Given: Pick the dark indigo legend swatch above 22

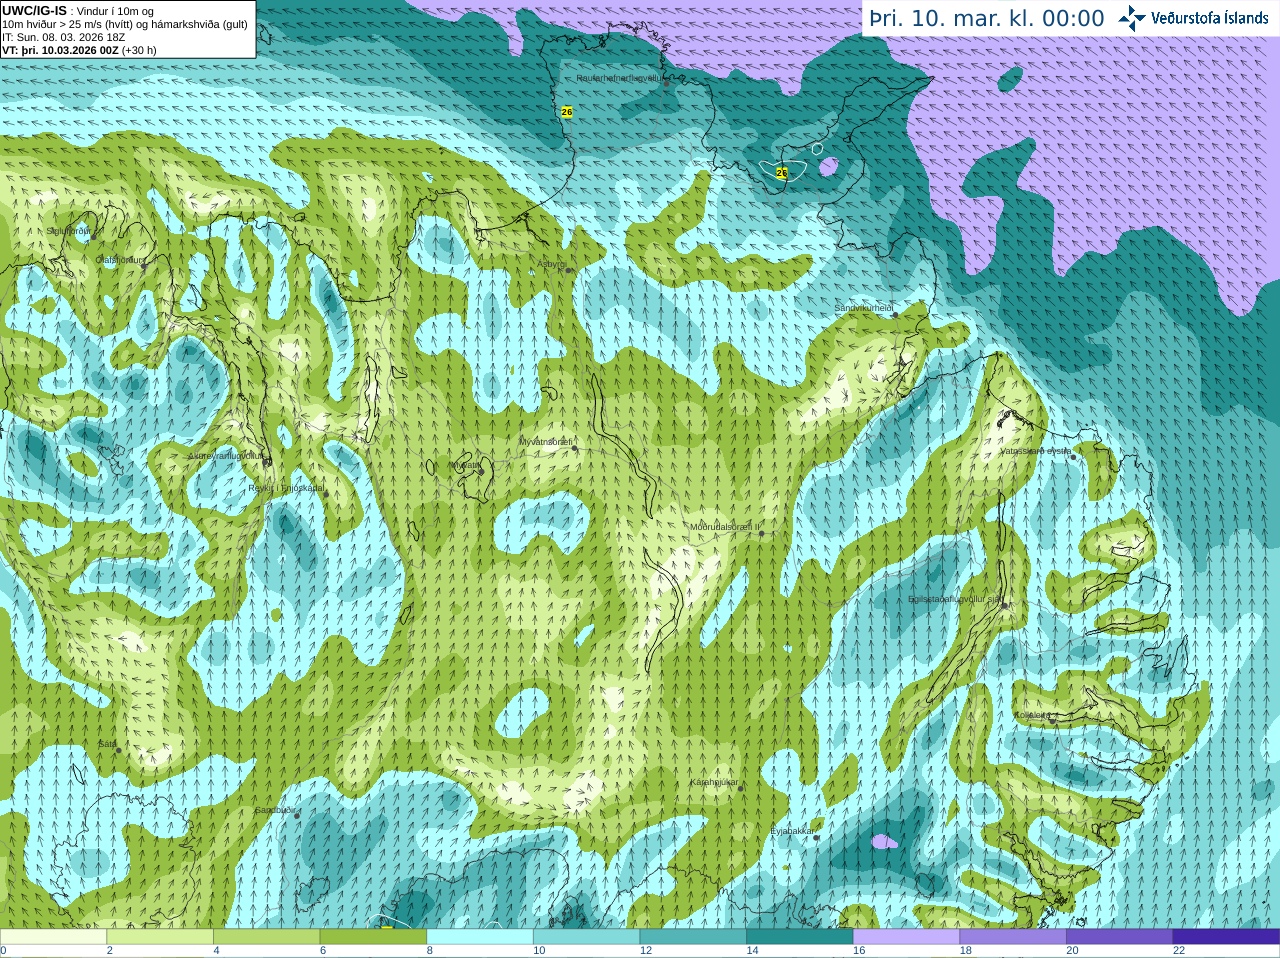Looking at the screenshot, I should coord(1226,937).
